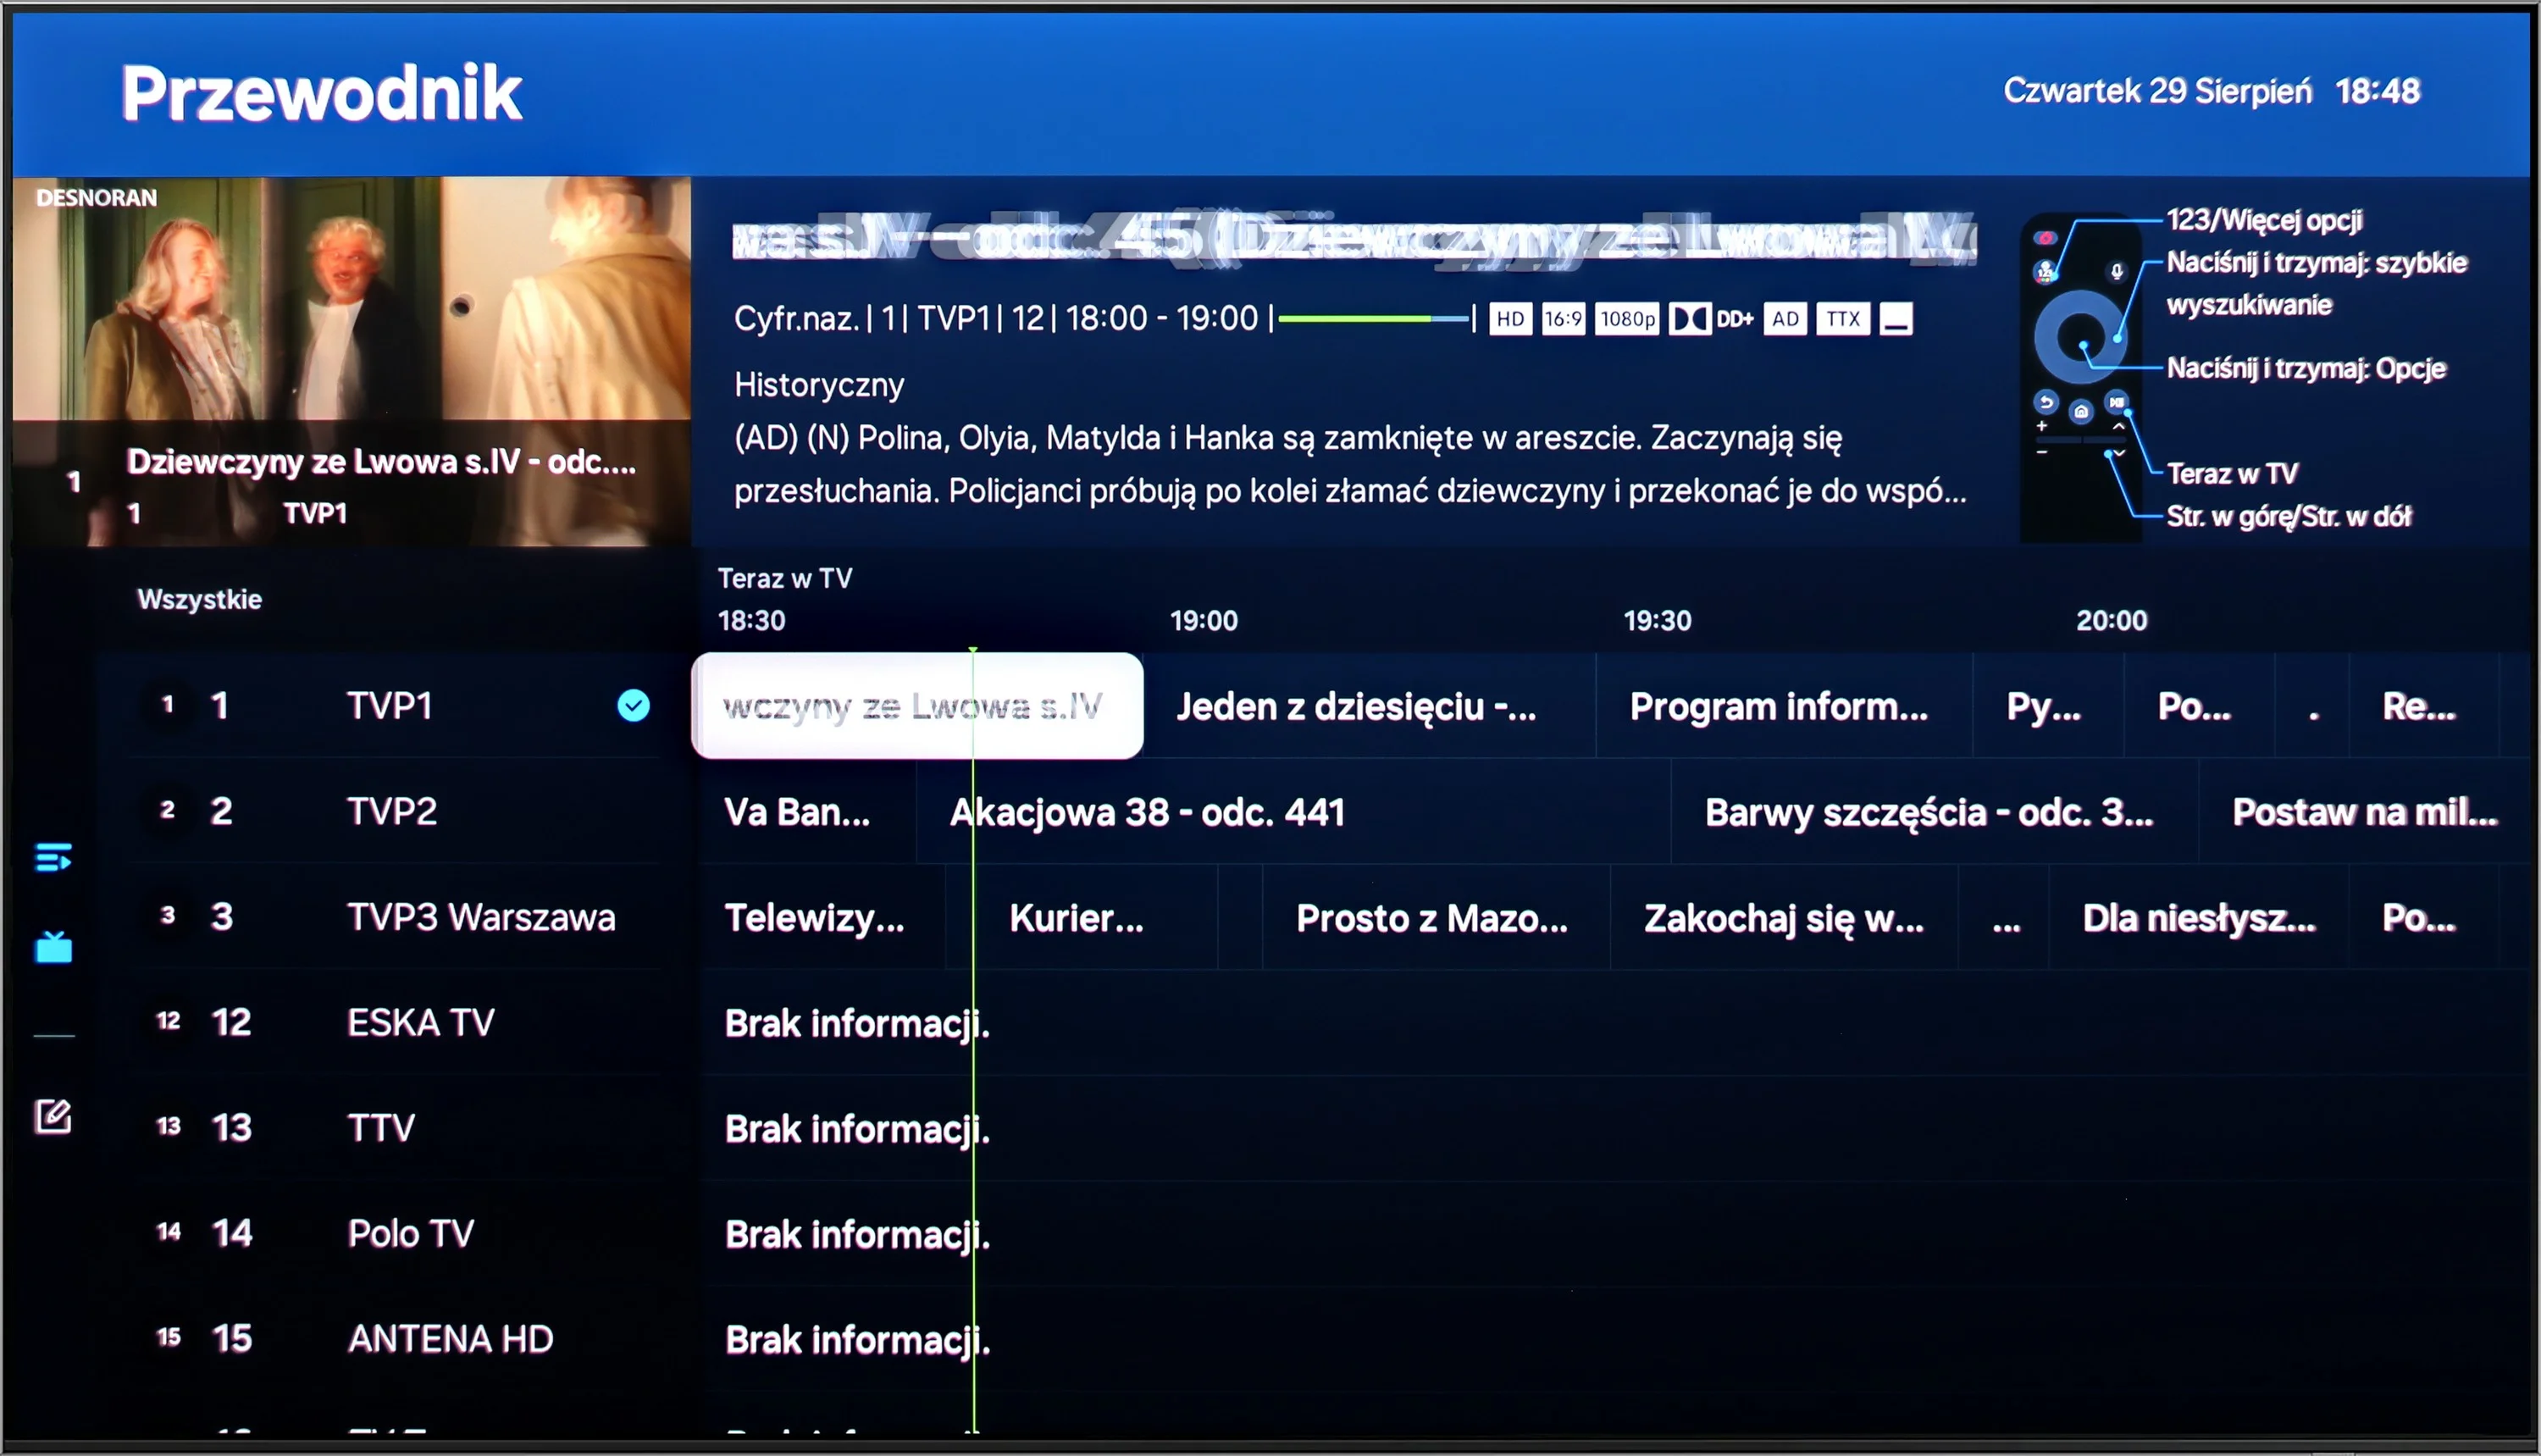
Task: Open Akacjowa 38 - odc. 441 programme
Action: click(x=1293, y=812)
